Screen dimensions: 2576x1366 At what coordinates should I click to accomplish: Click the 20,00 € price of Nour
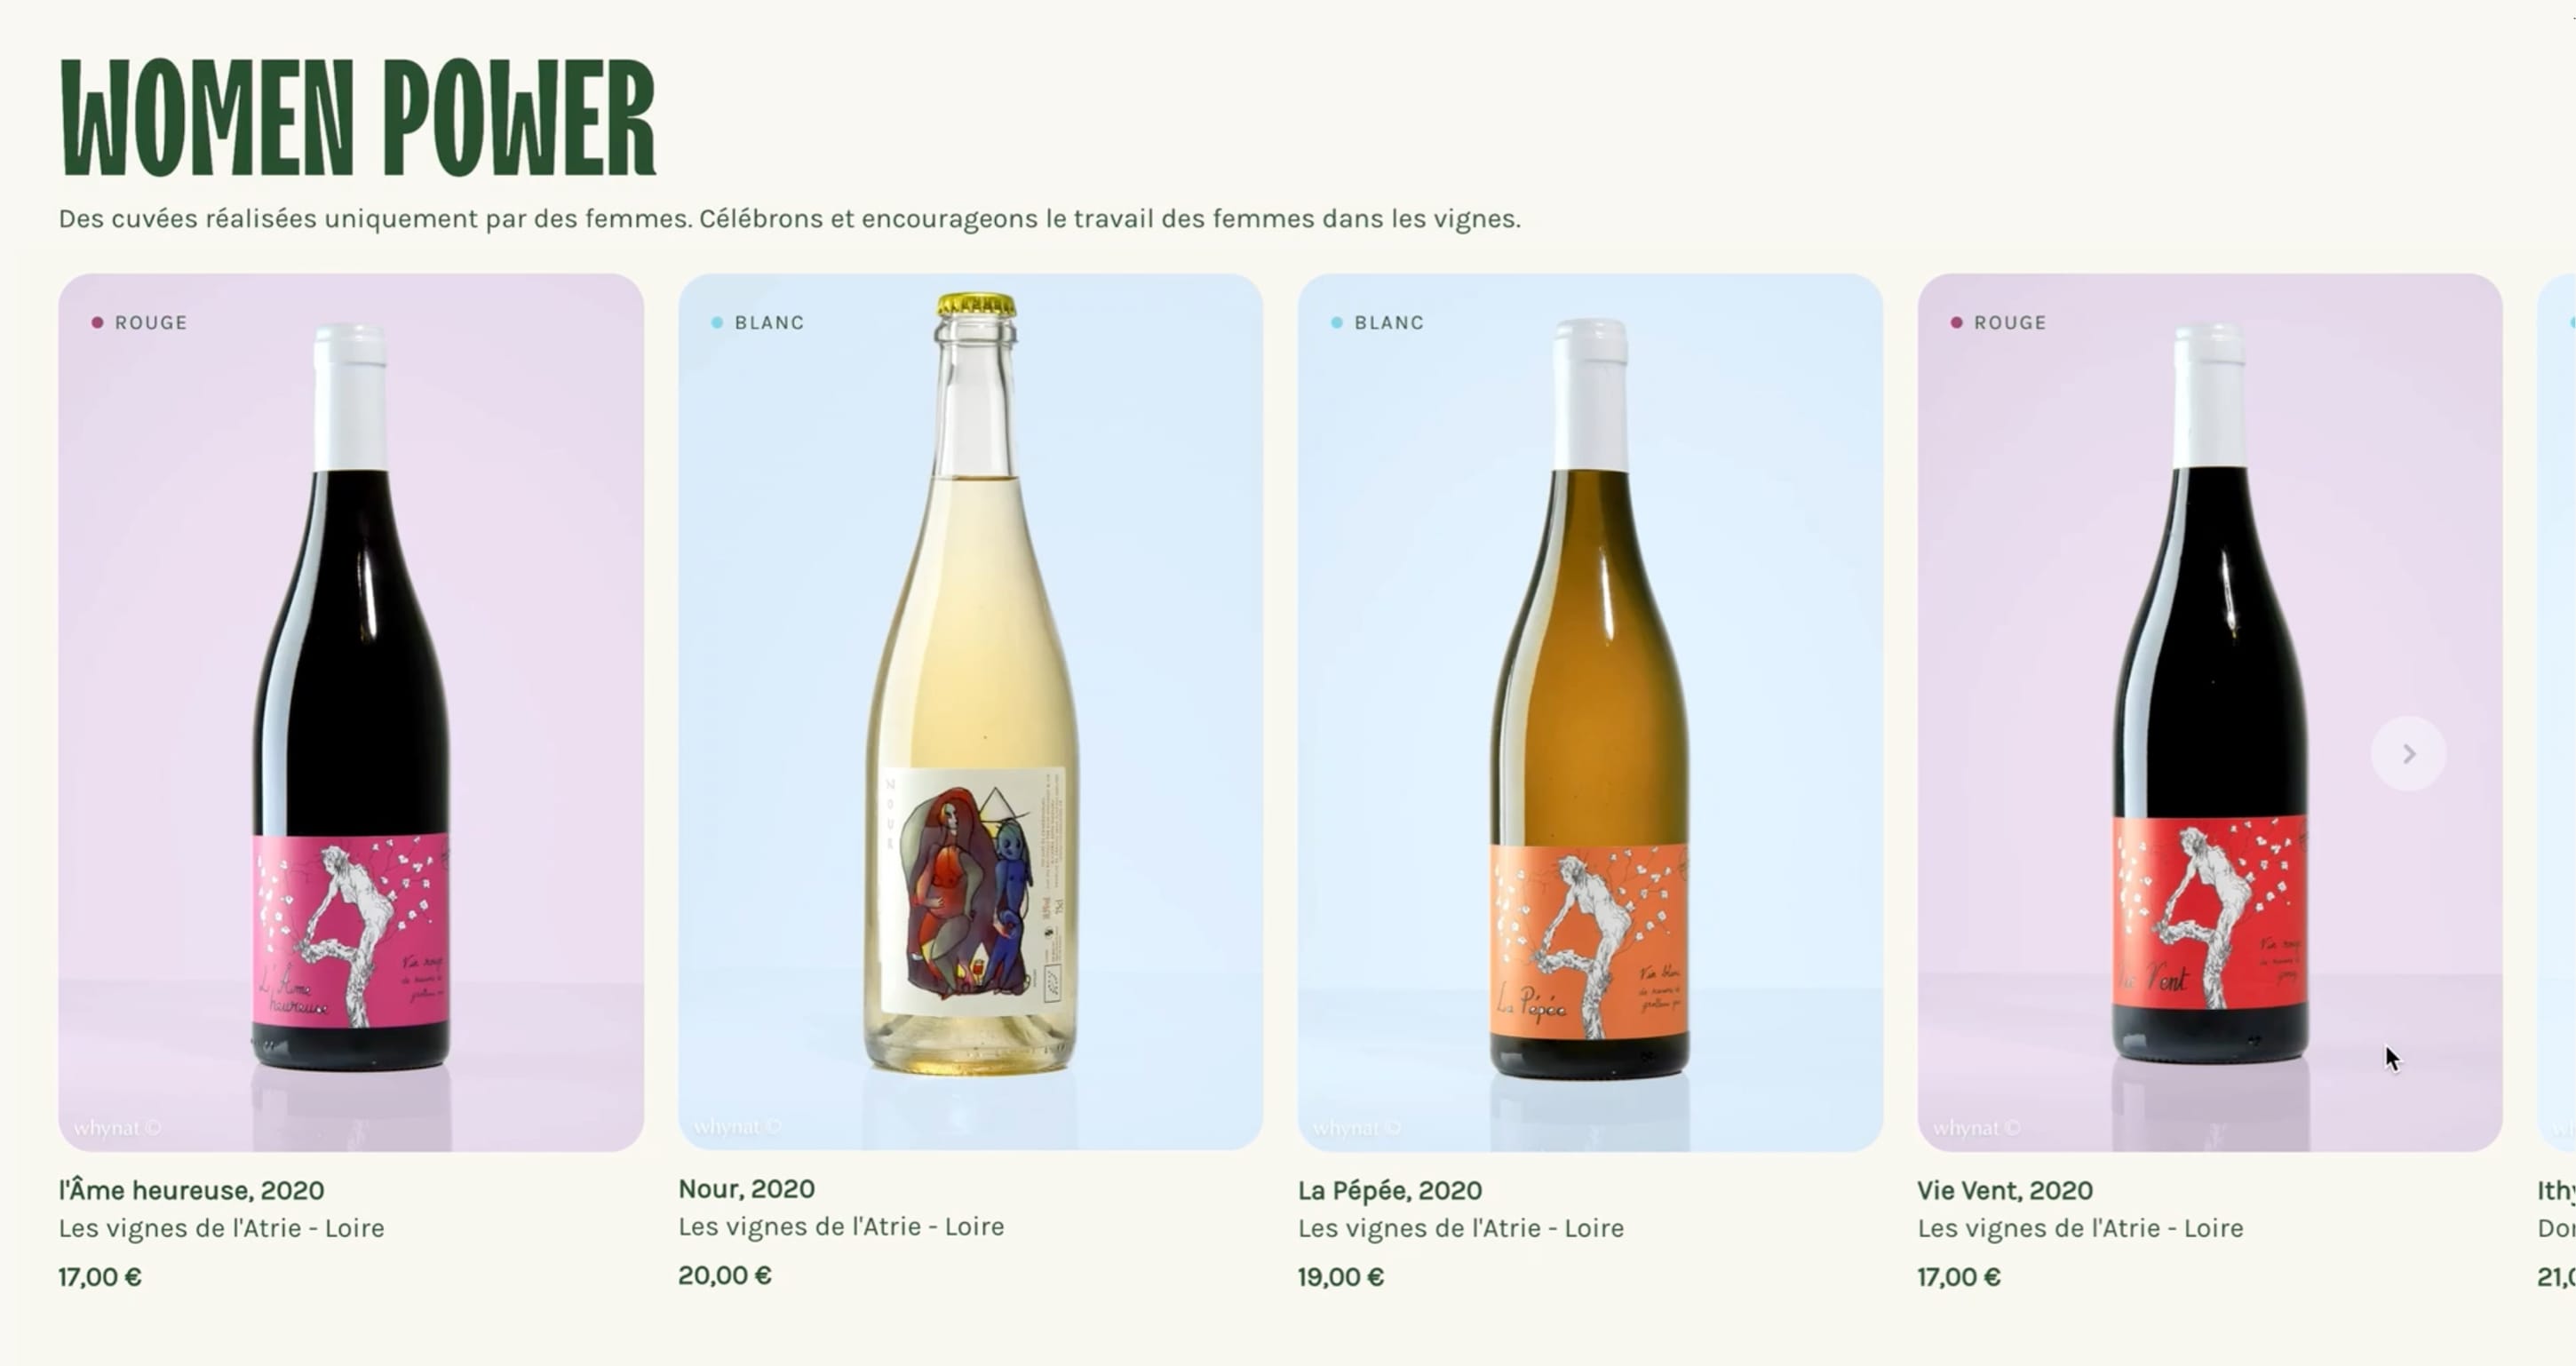click(725, 1275)
